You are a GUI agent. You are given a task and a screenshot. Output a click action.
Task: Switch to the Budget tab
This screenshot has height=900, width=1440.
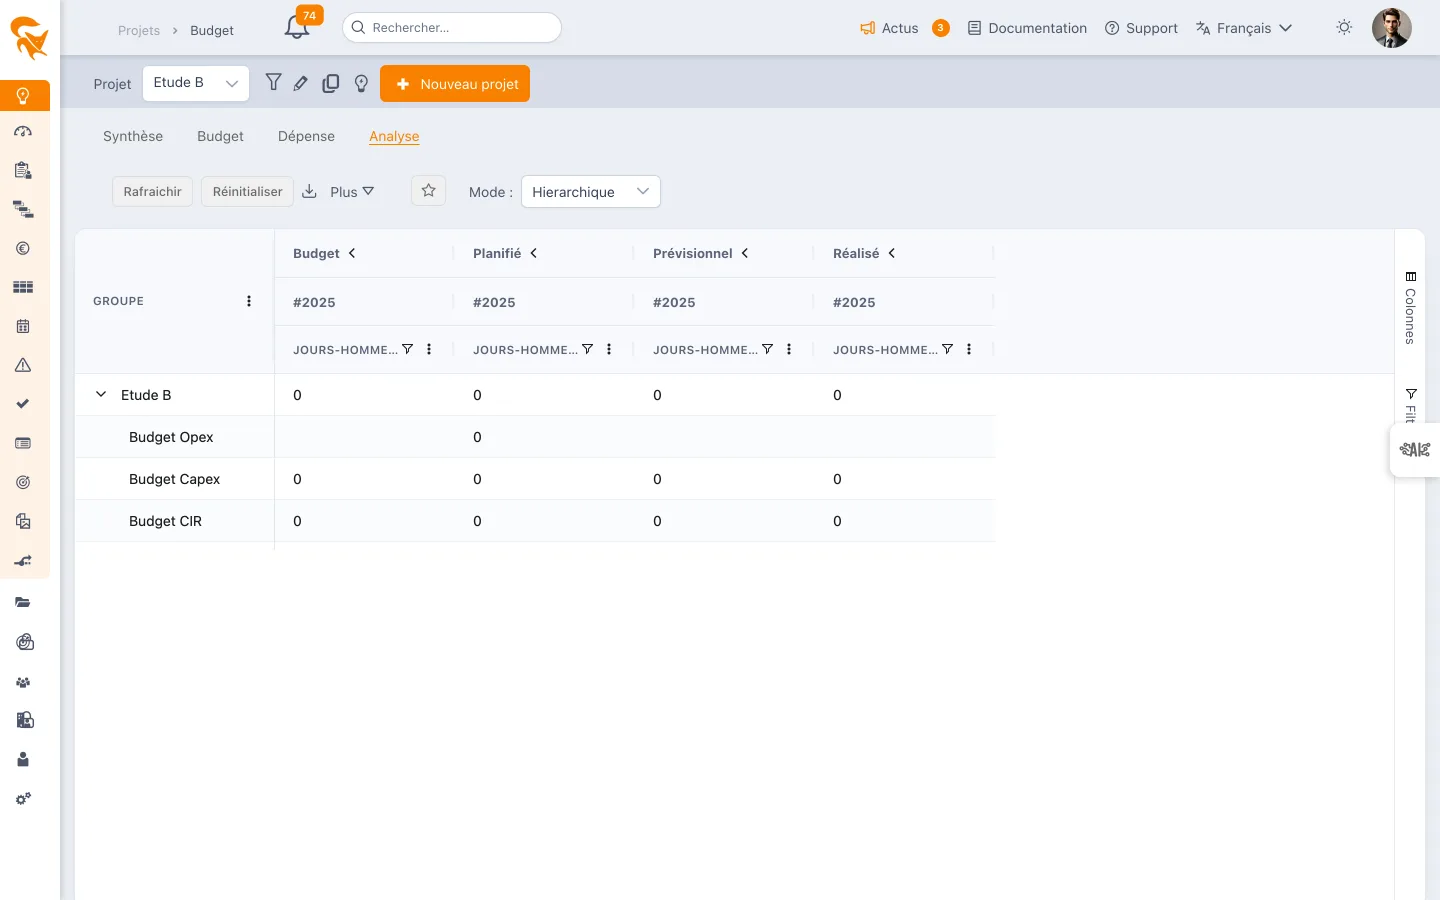point(220,136)
